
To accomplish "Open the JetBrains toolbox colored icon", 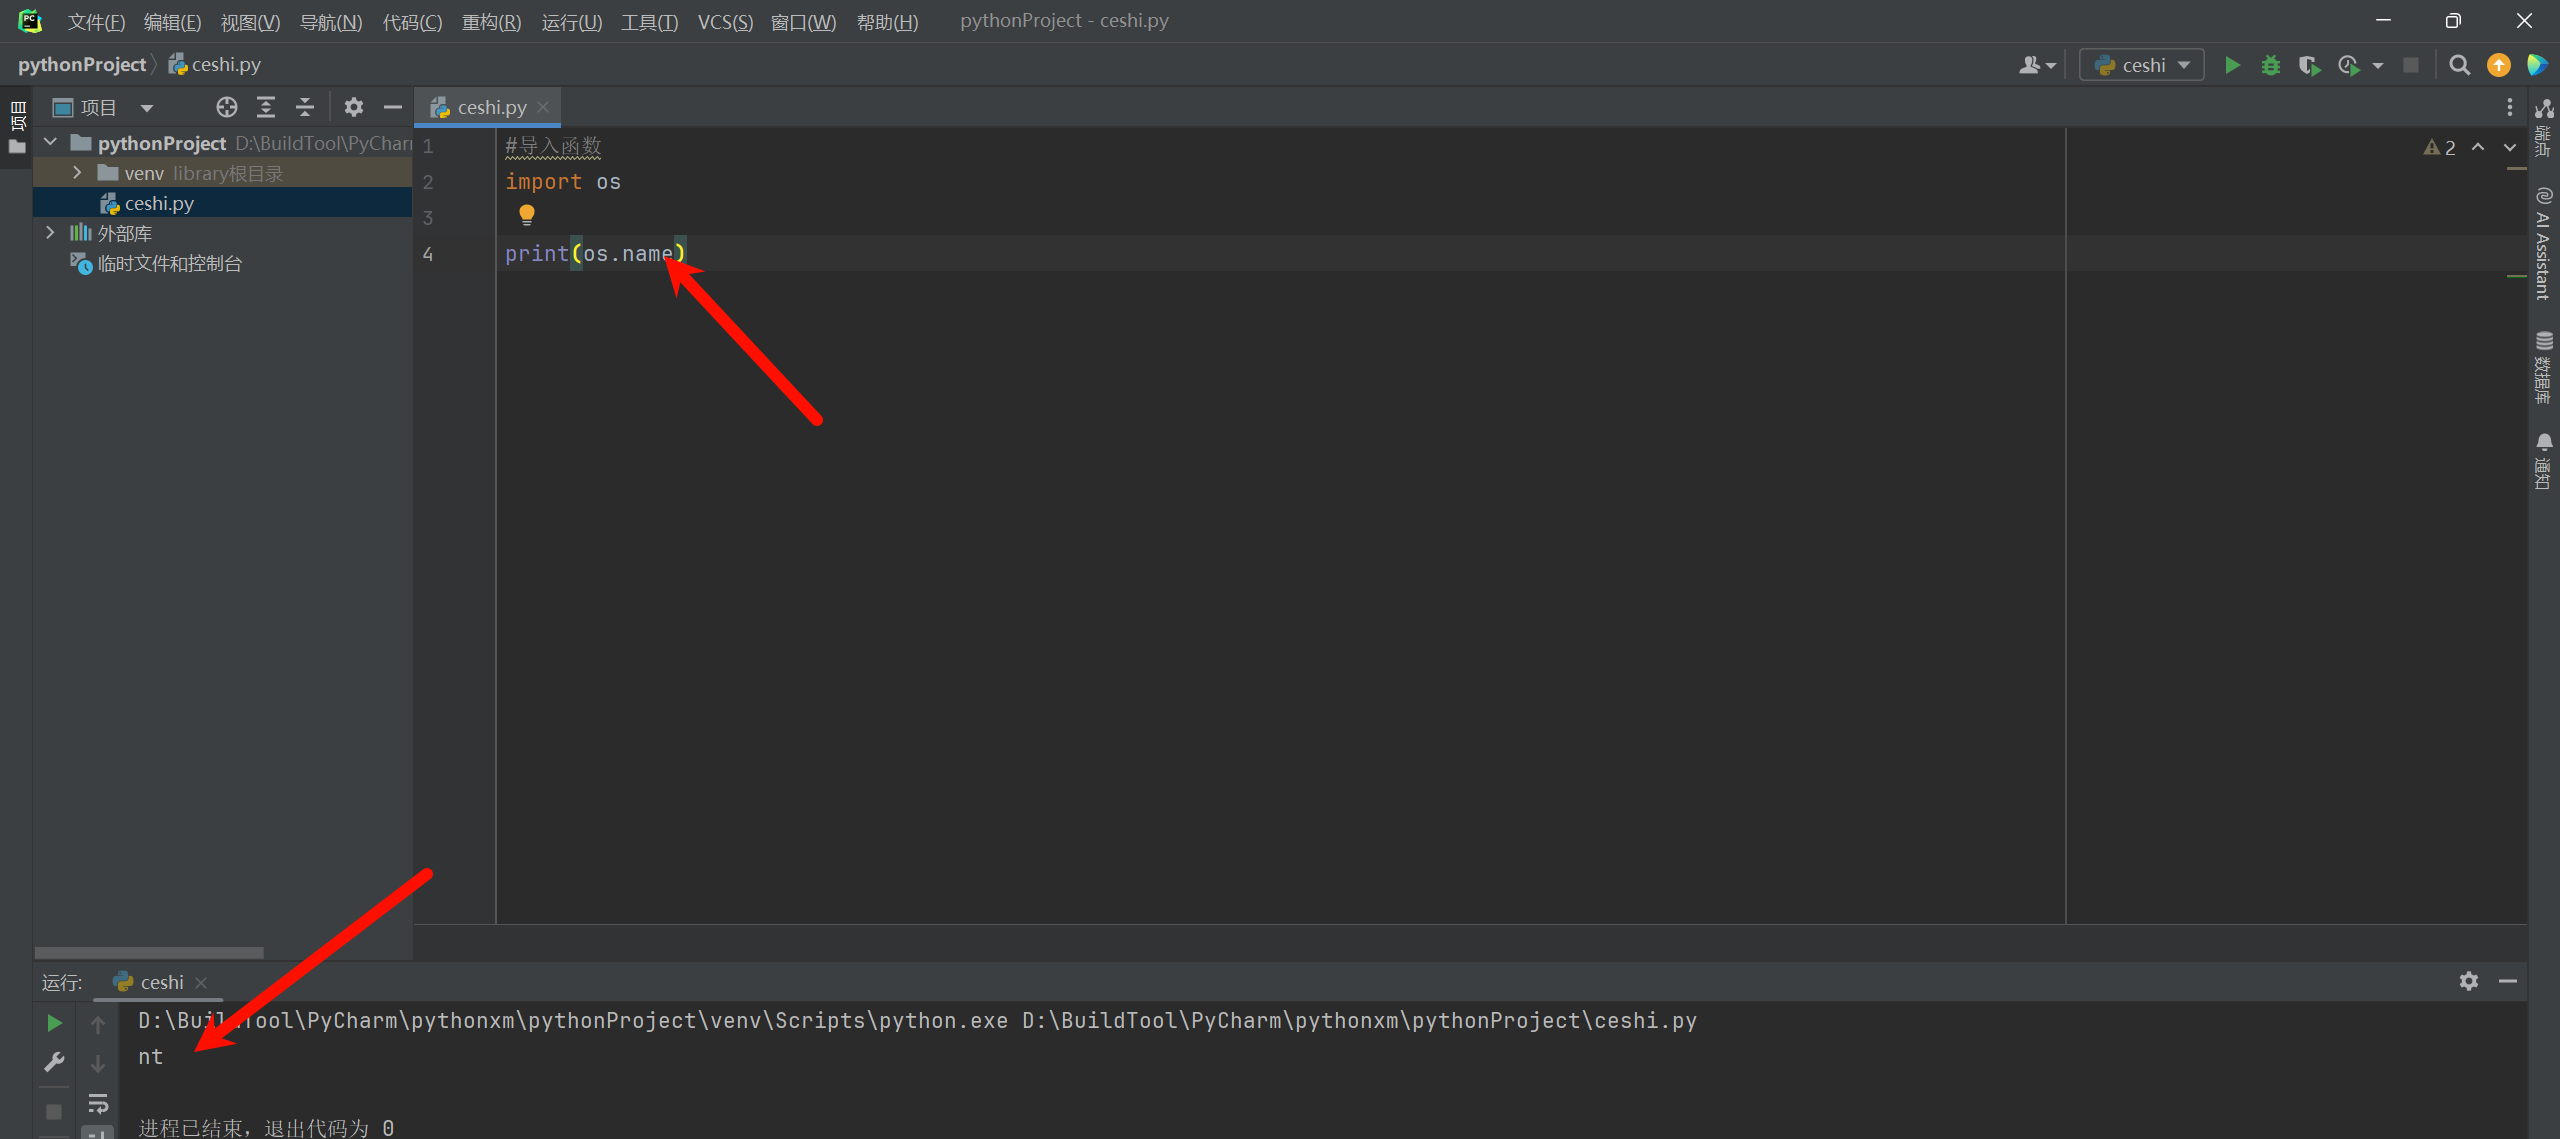I will pos(2537,66).
